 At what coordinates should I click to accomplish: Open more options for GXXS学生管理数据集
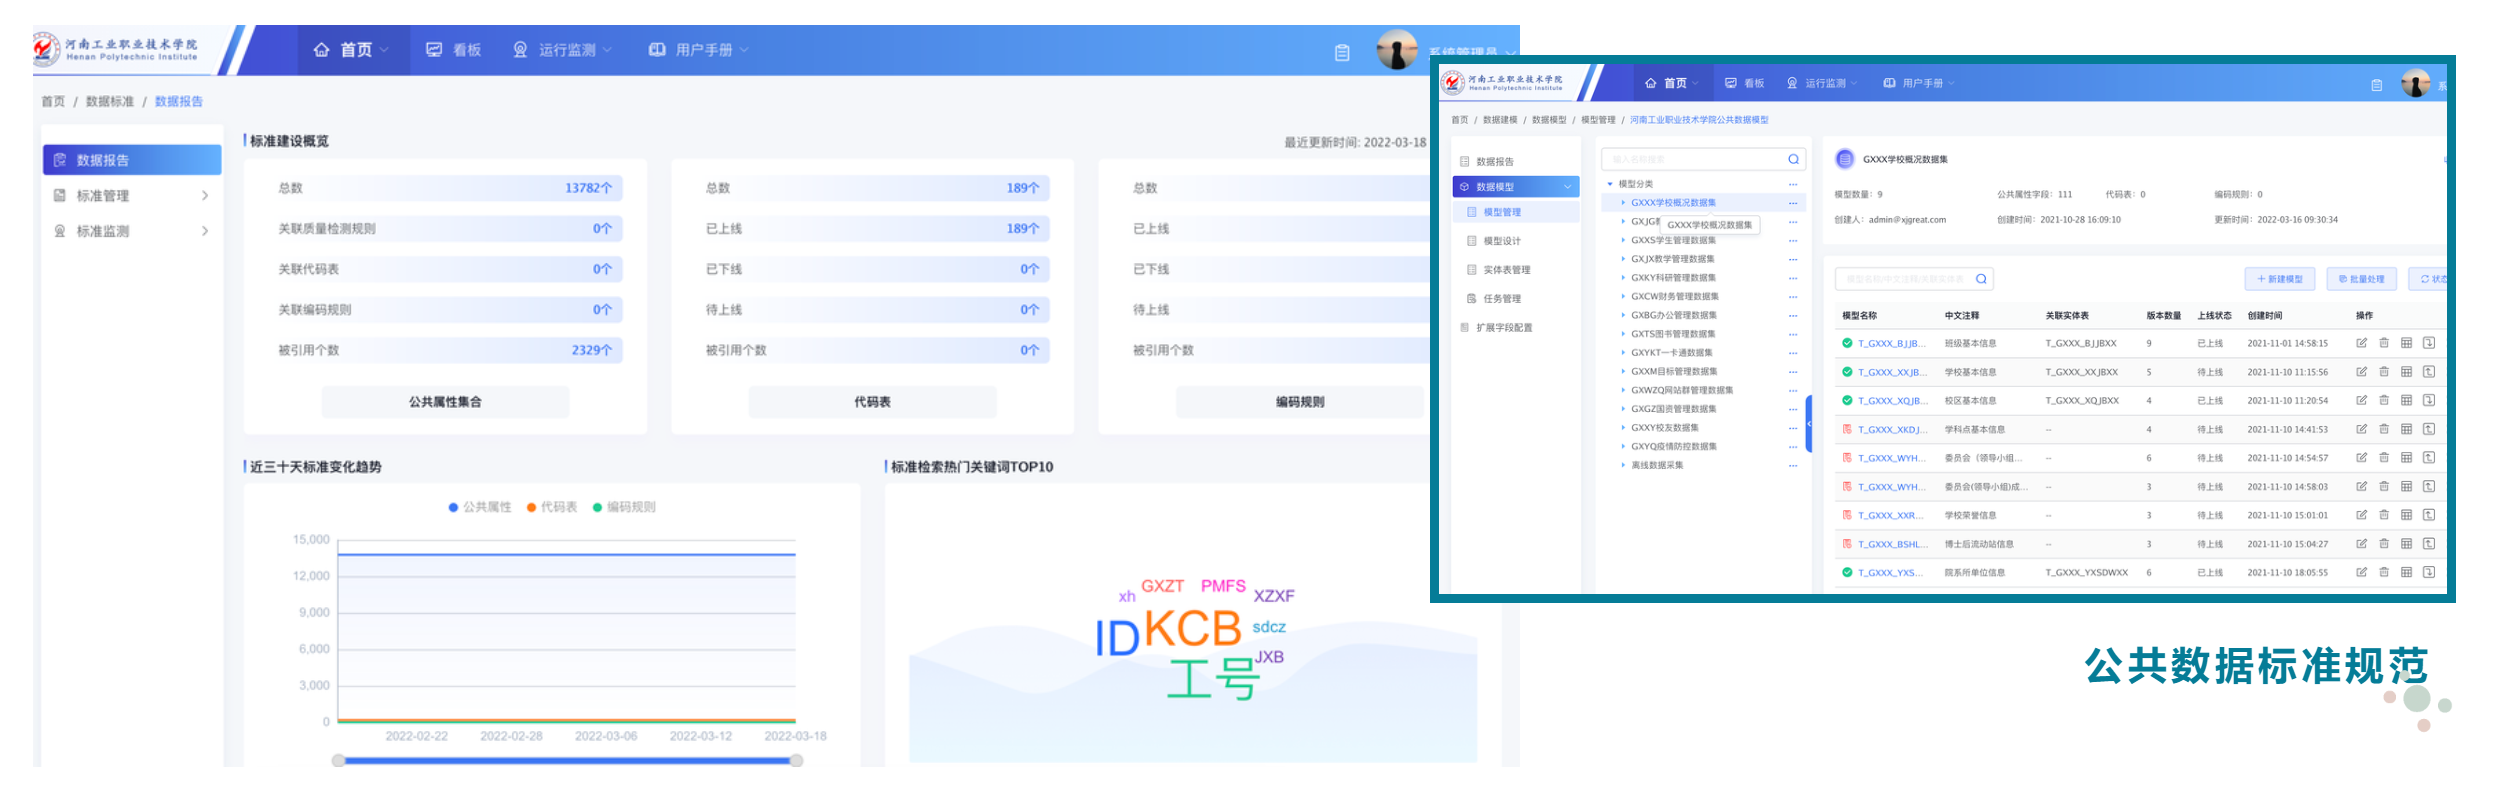(1793, 241)
